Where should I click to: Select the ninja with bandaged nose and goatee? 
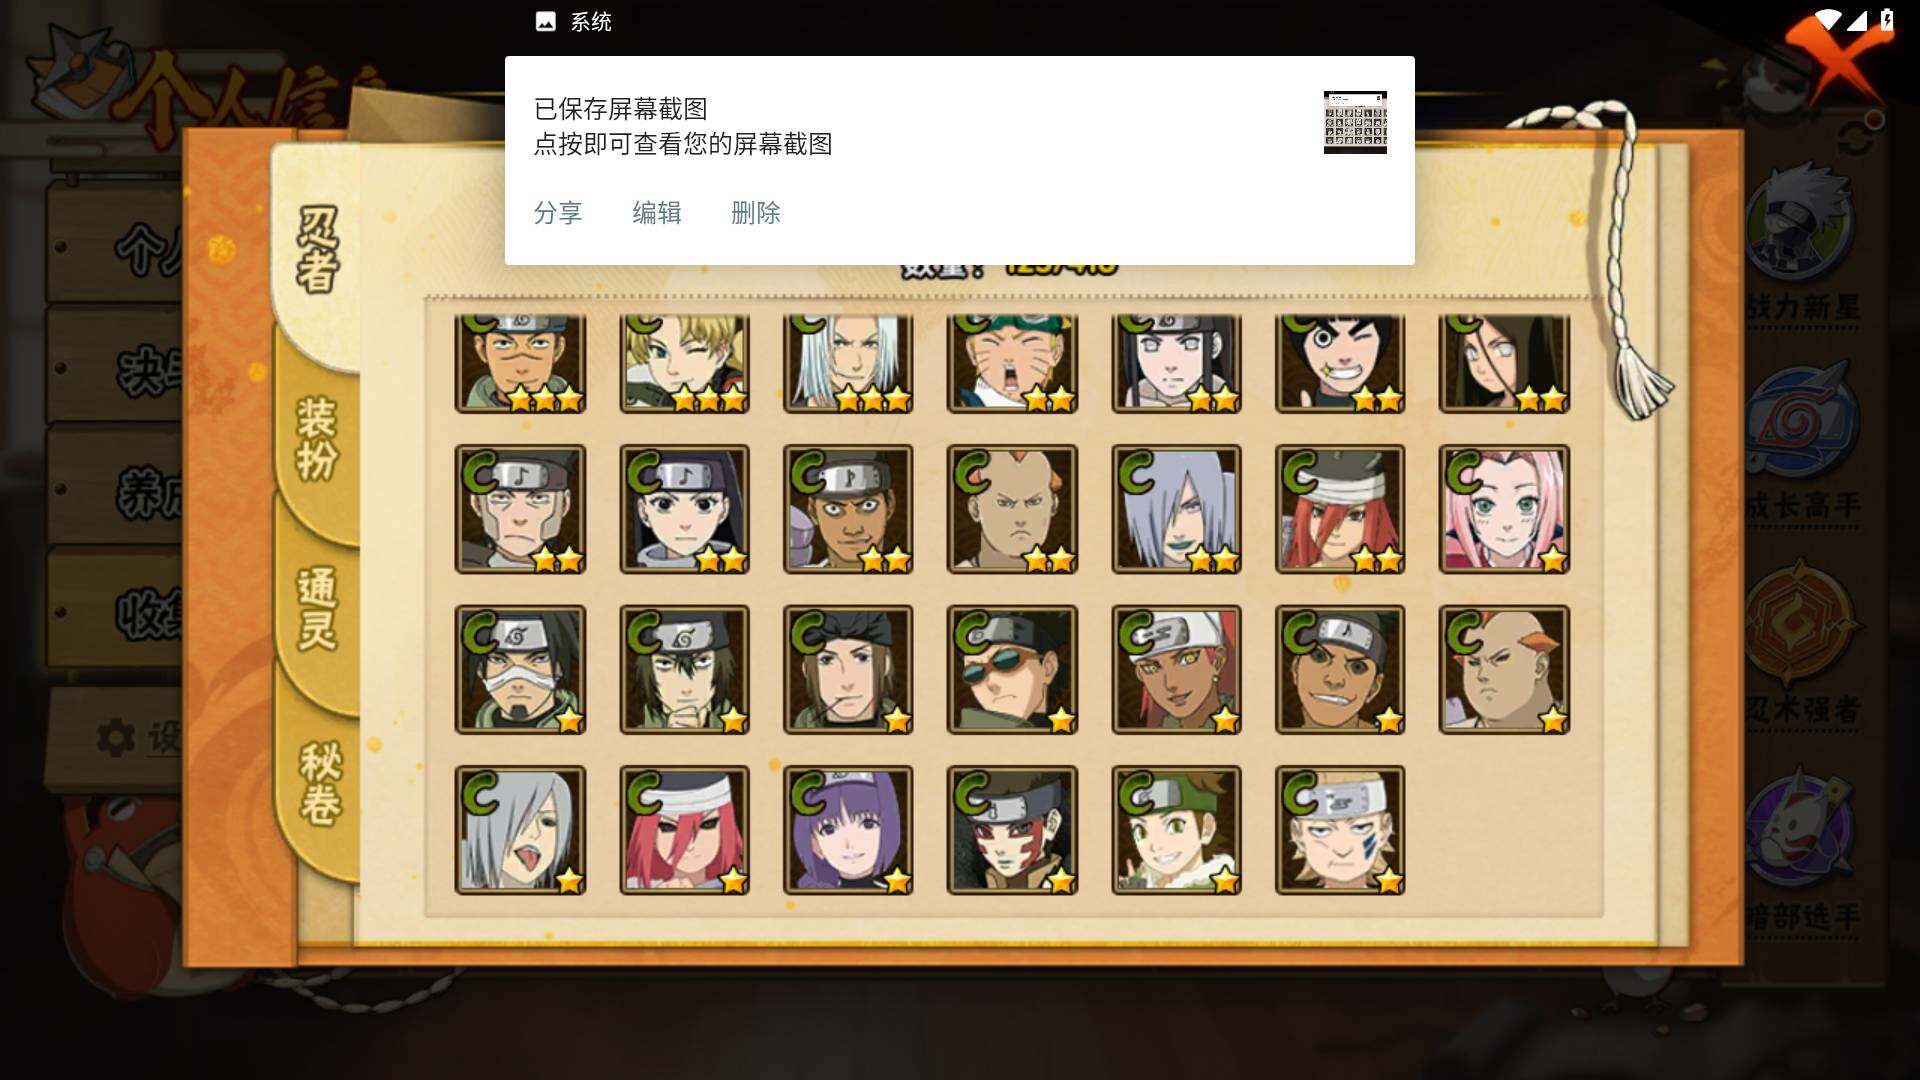(520, 669)
